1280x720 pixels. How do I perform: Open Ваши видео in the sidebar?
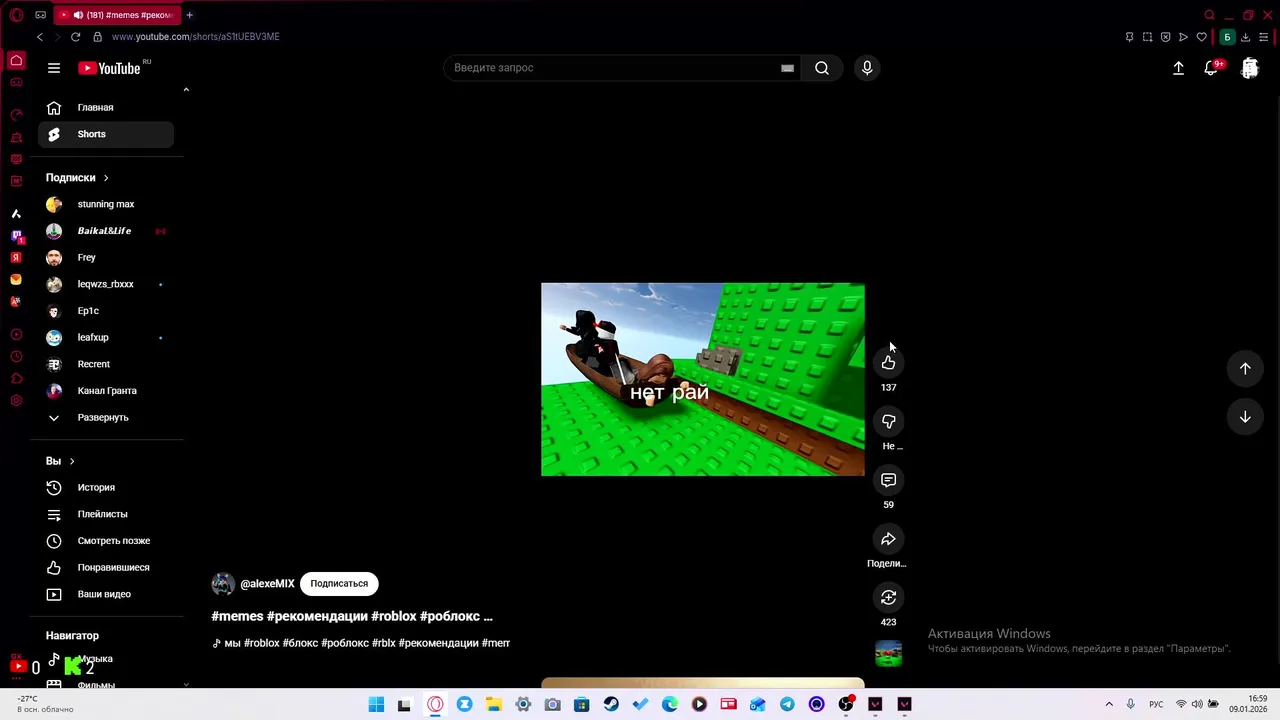[x=106, y=594]
